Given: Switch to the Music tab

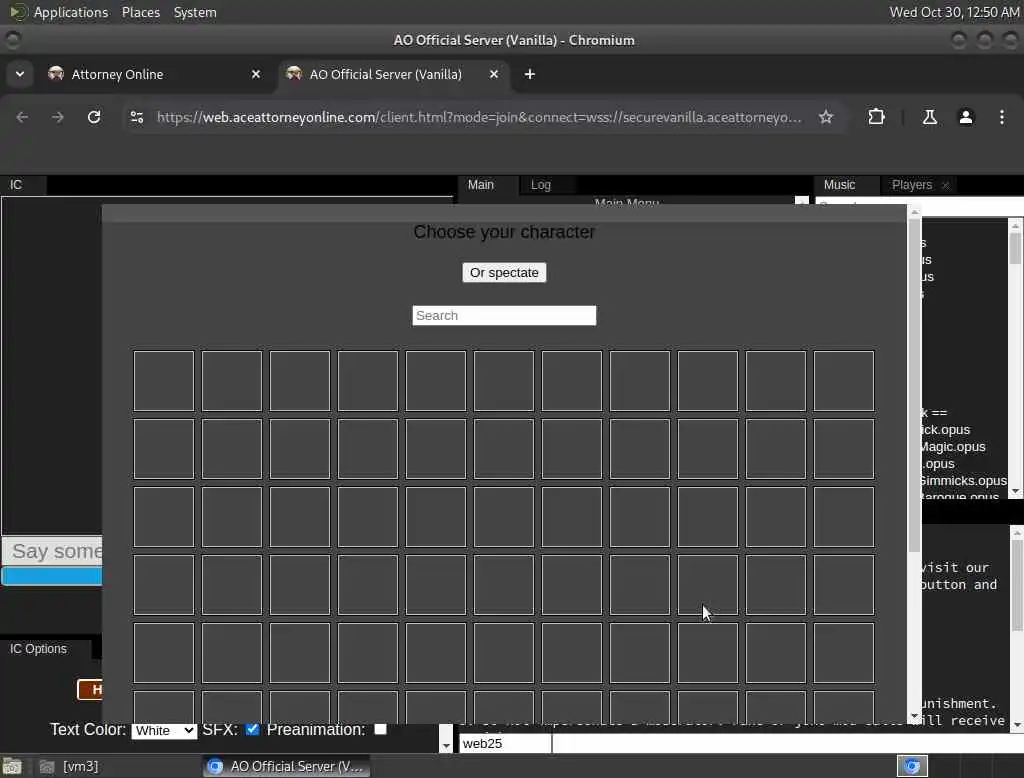Looking at the screenshot, I should pyautogui.click(x=839, y=185).
